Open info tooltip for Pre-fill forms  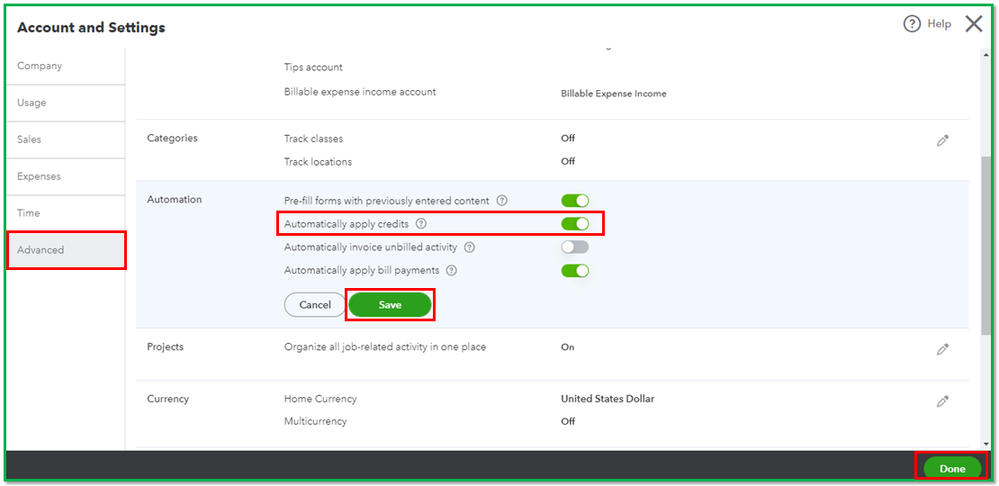tap(502, 201)
